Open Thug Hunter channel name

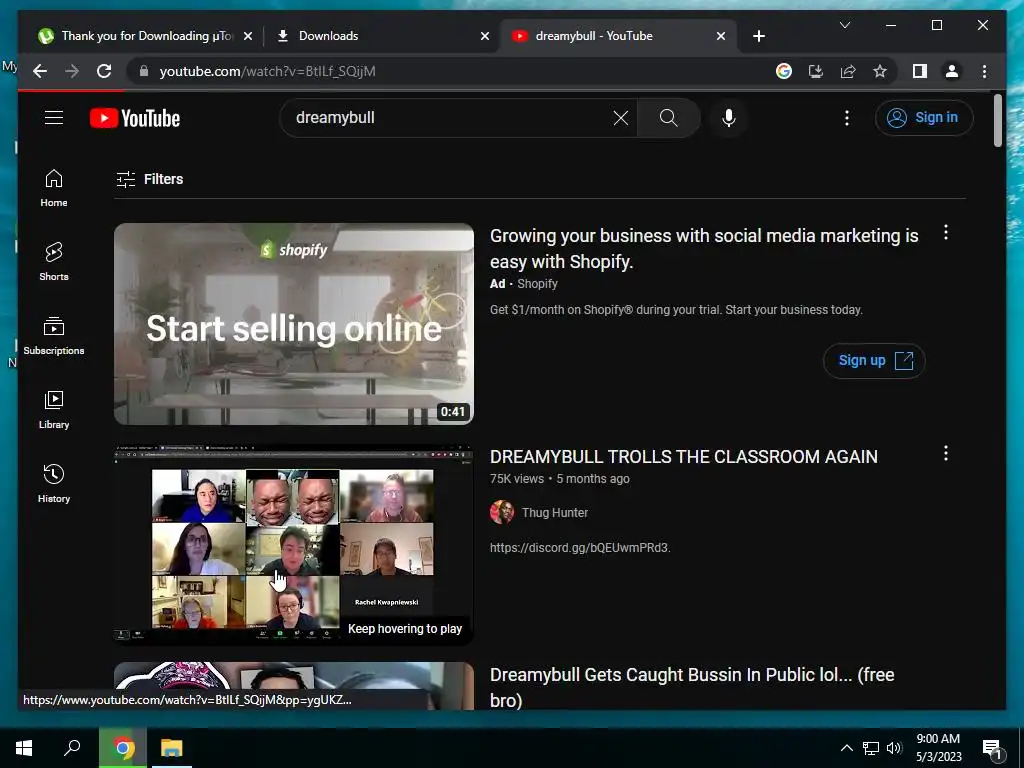[x=554, y=513]
